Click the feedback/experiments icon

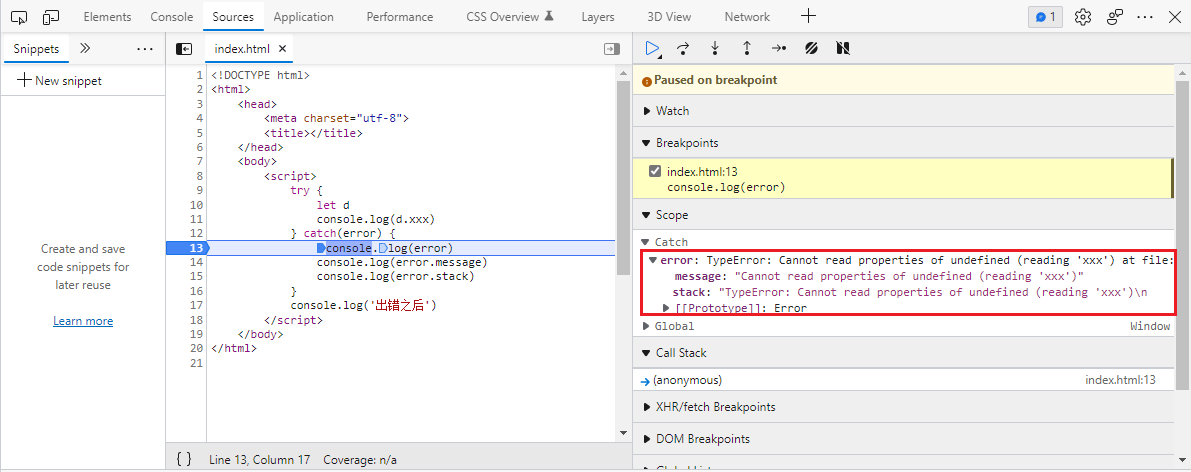(1115, 17)
